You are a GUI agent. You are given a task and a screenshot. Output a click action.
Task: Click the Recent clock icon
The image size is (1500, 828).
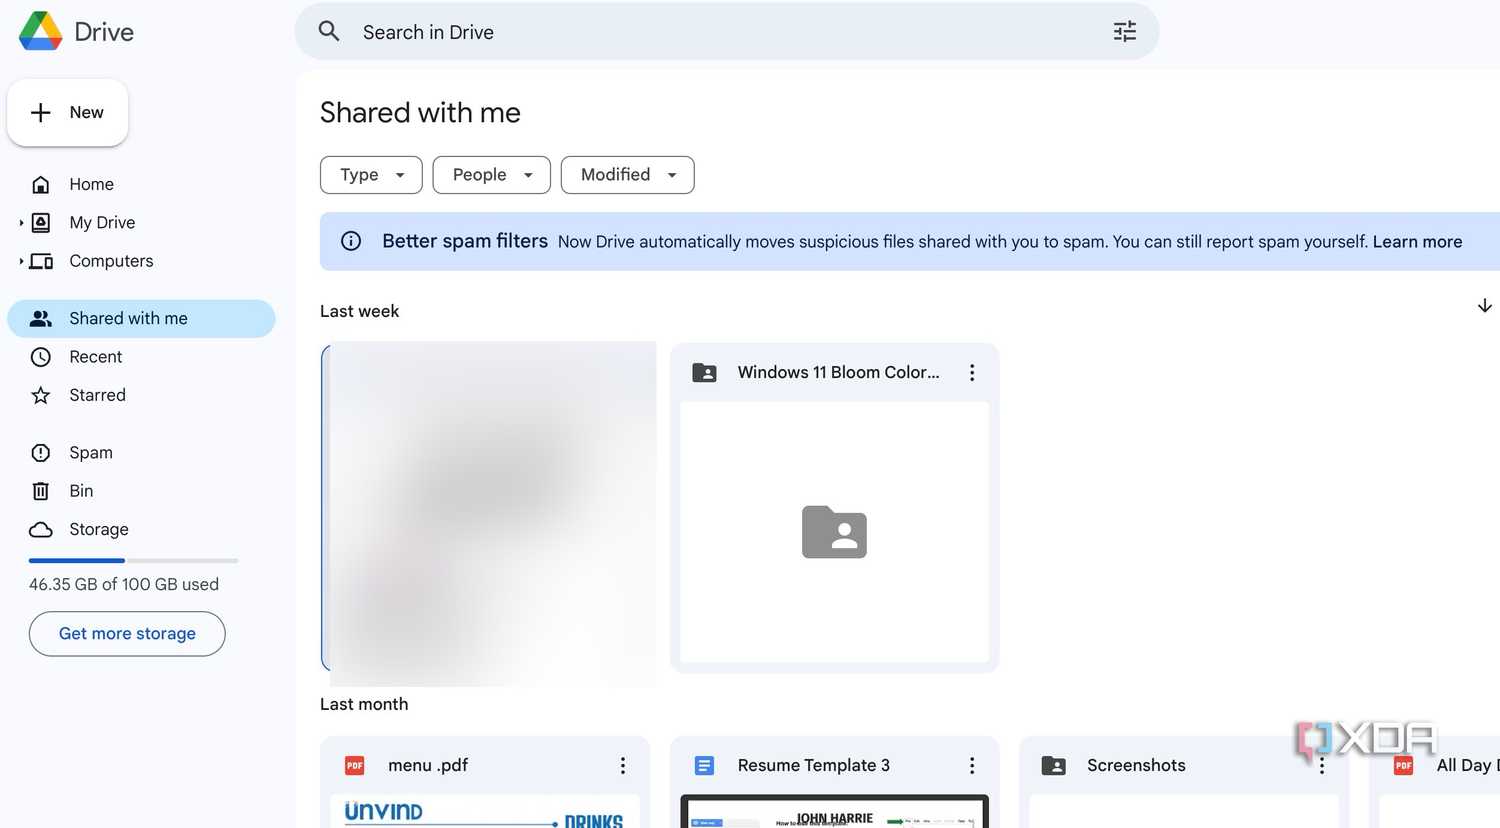[41, 357]
